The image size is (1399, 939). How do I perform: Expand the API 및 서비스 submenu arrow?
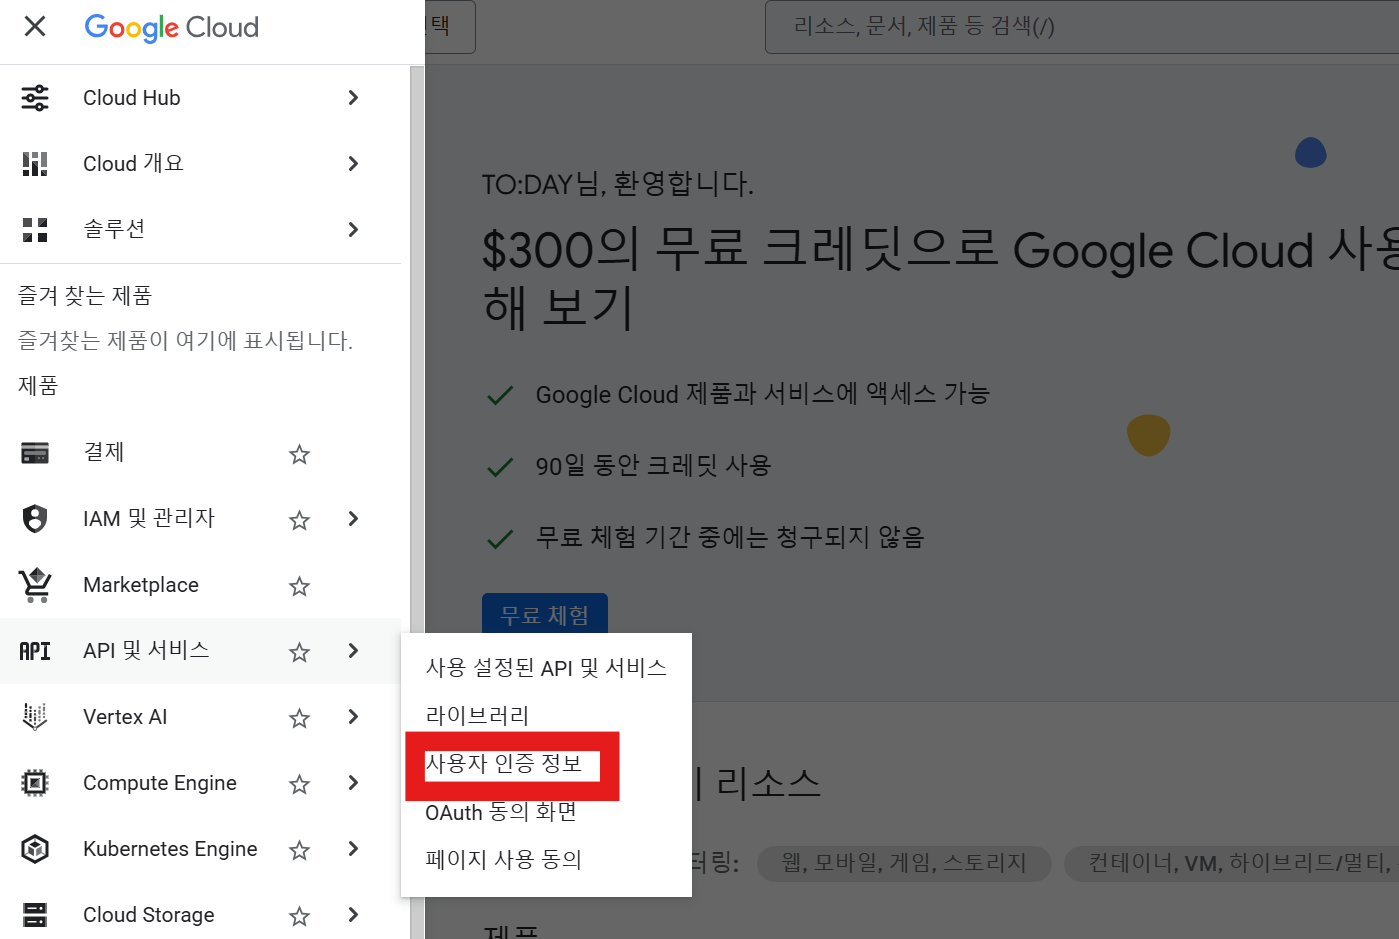[353, 650]
